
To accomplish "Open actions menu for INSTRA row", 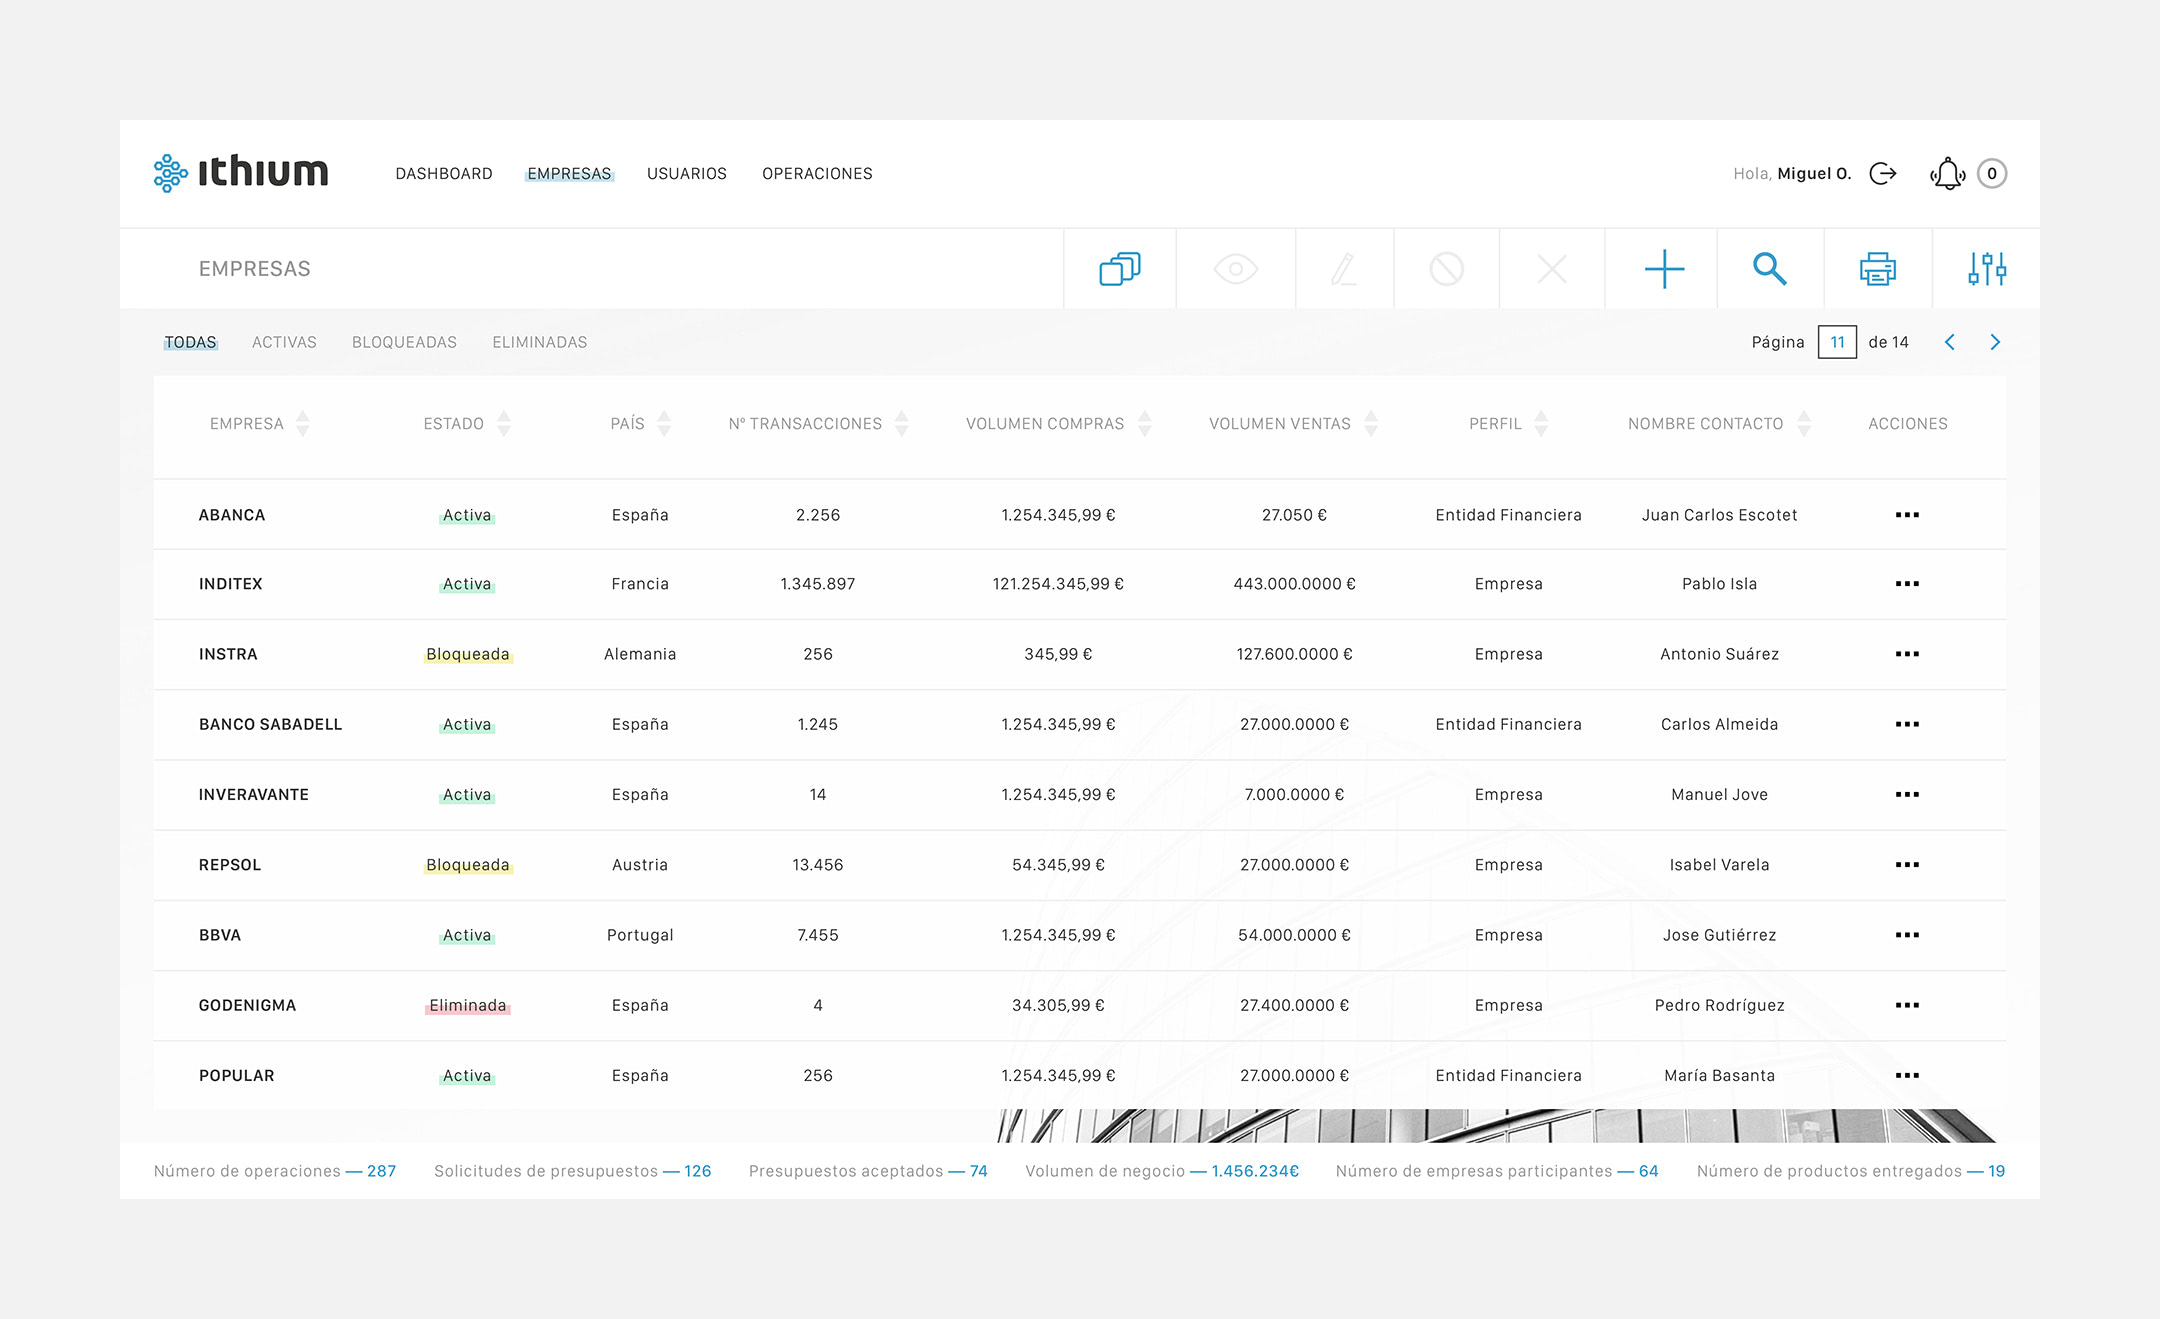I will pyautogui.click(x=1907, y=654).
